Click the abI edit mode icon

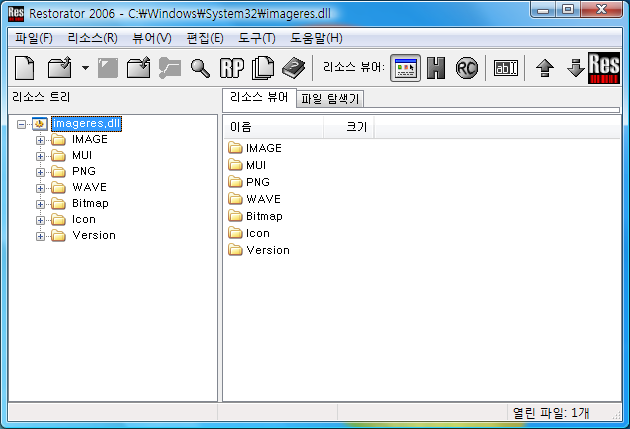click(x=505, y=68)
